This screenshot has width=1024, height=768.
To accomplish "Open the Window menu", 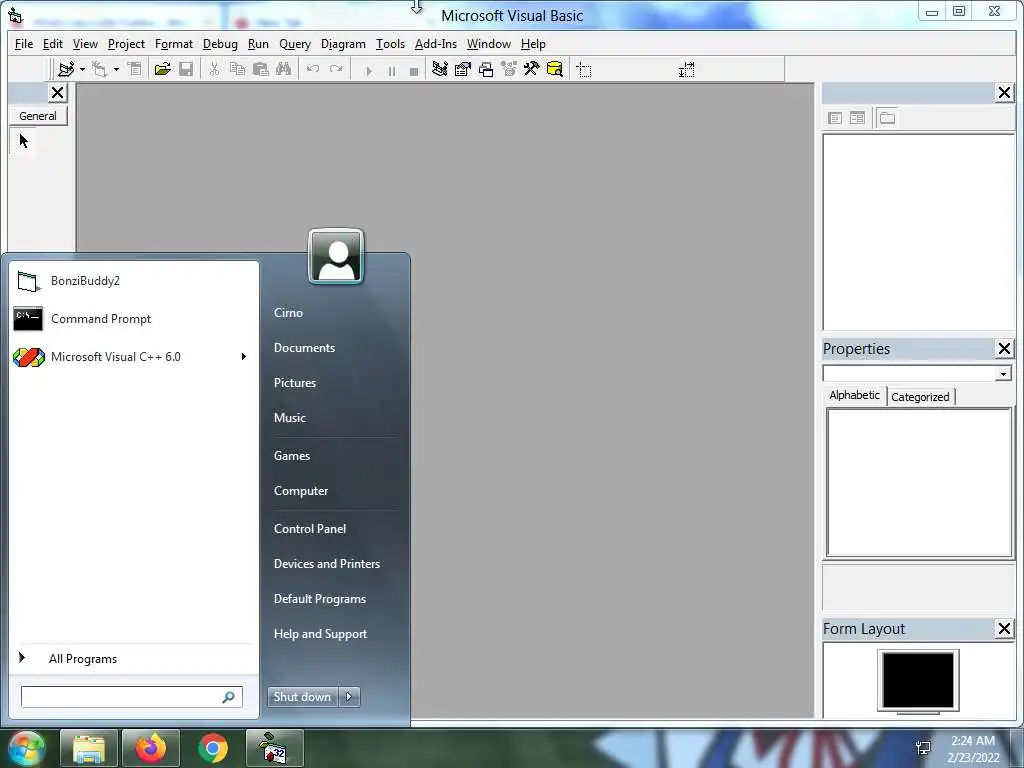I will tap(488, 44).
